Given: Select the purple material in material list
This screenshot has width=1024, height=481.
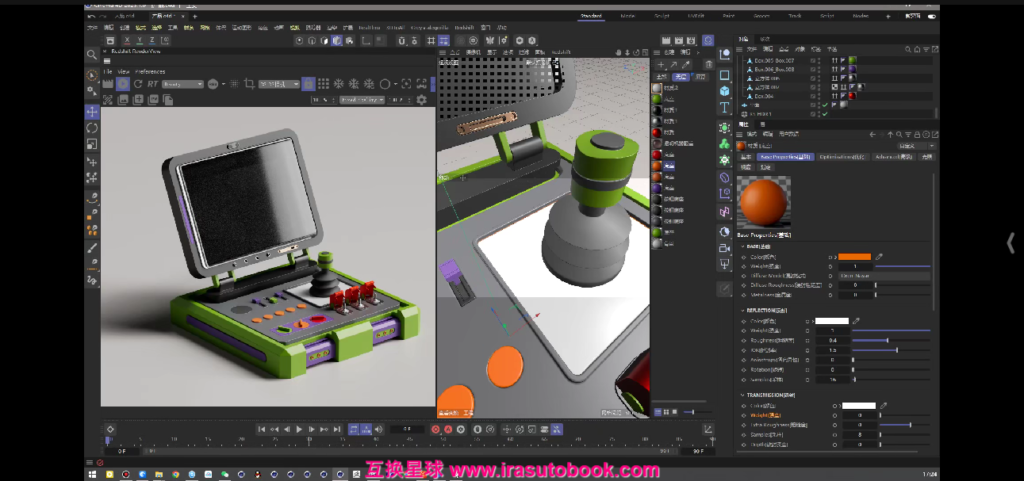Looking at the screenshot, I should pos(657,189).
